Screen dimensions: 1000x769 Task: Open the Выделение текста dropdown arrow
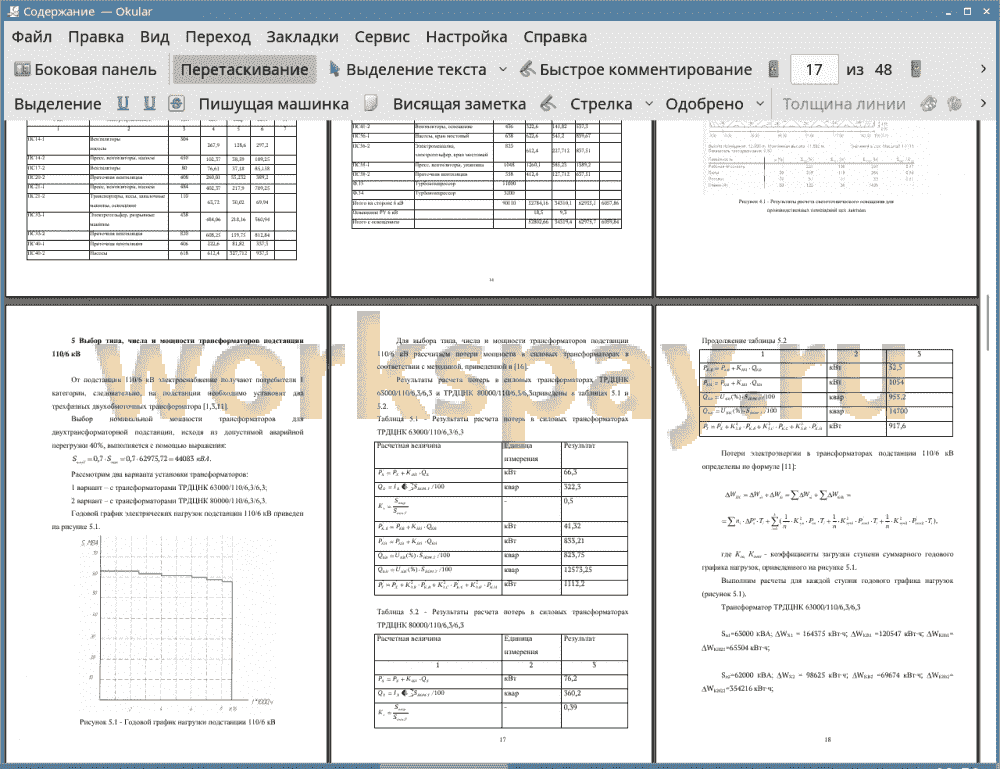tap(503, 70)
